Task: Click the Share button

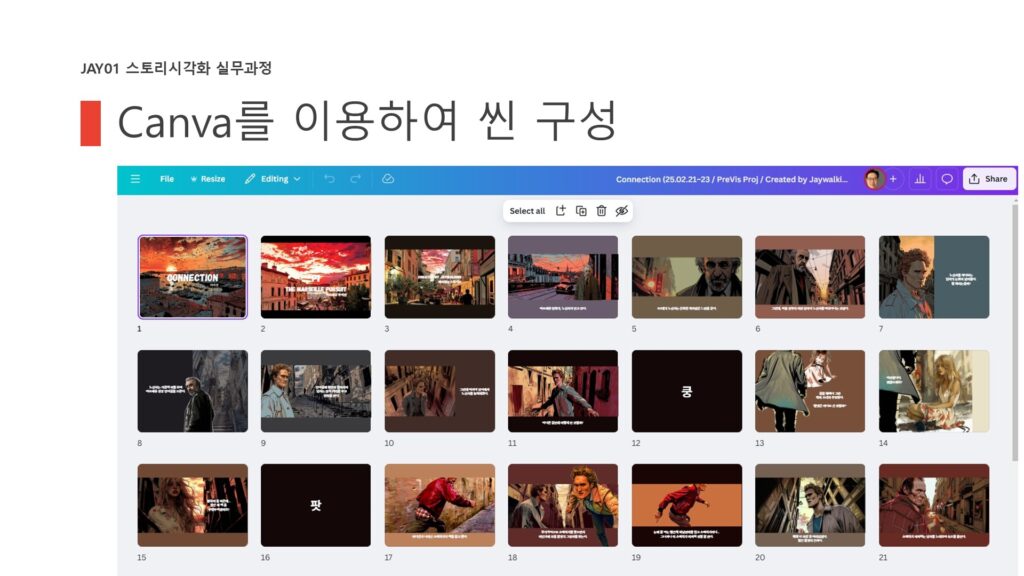Action: [x=989, y=179]
